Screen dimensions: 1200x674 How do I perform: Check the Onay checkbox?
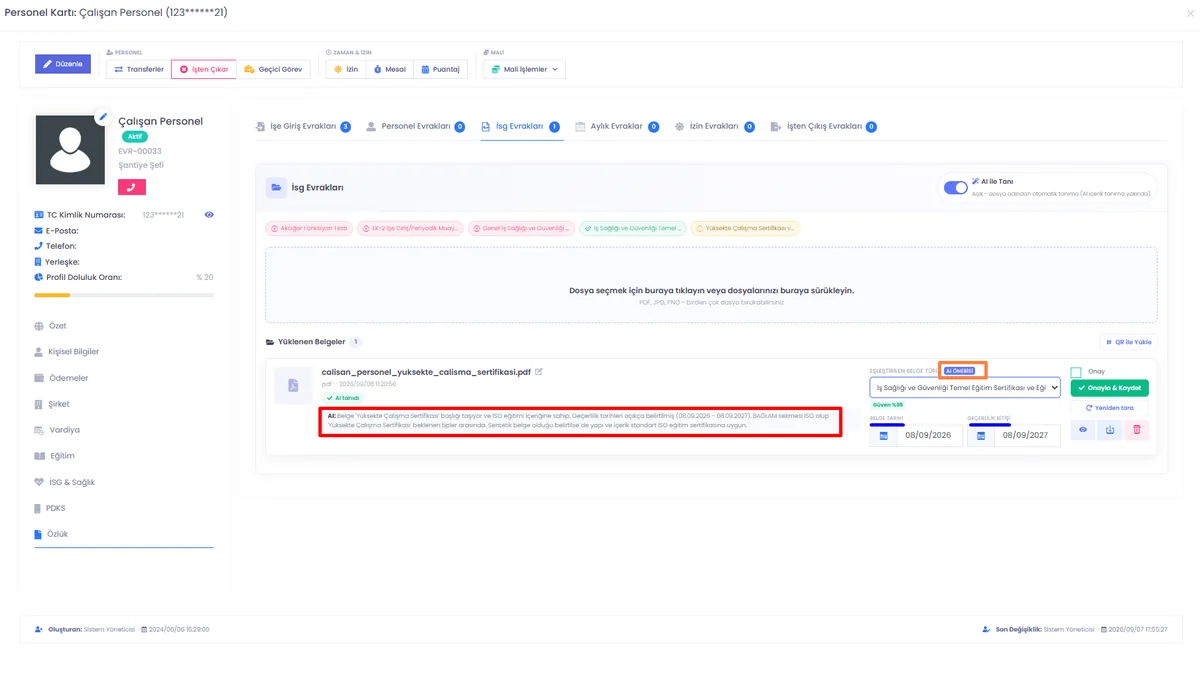(1076, 372)
